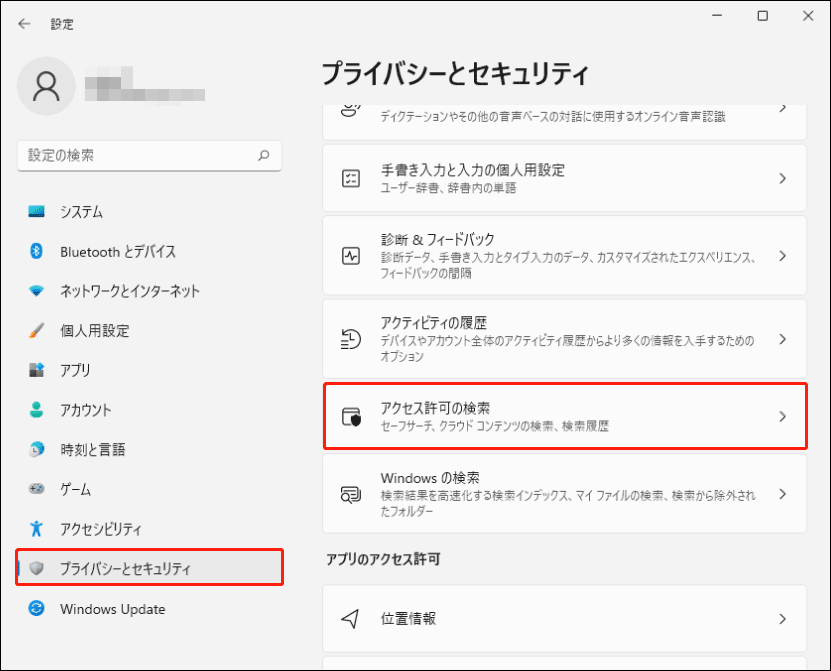
Task: Click the shield icon for プライバシーとセキュリティ
Action: [36, 568]
